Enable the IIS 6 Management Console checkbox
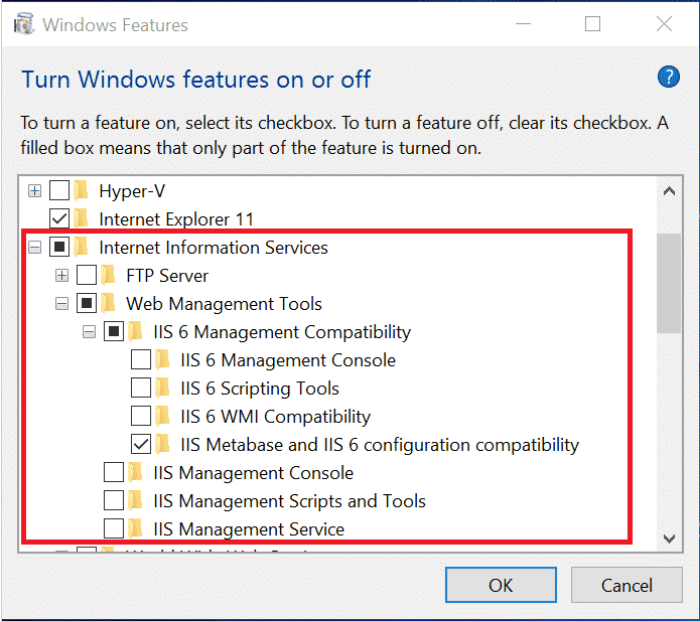This screenshot has width=700, height=622. (141, 360)
